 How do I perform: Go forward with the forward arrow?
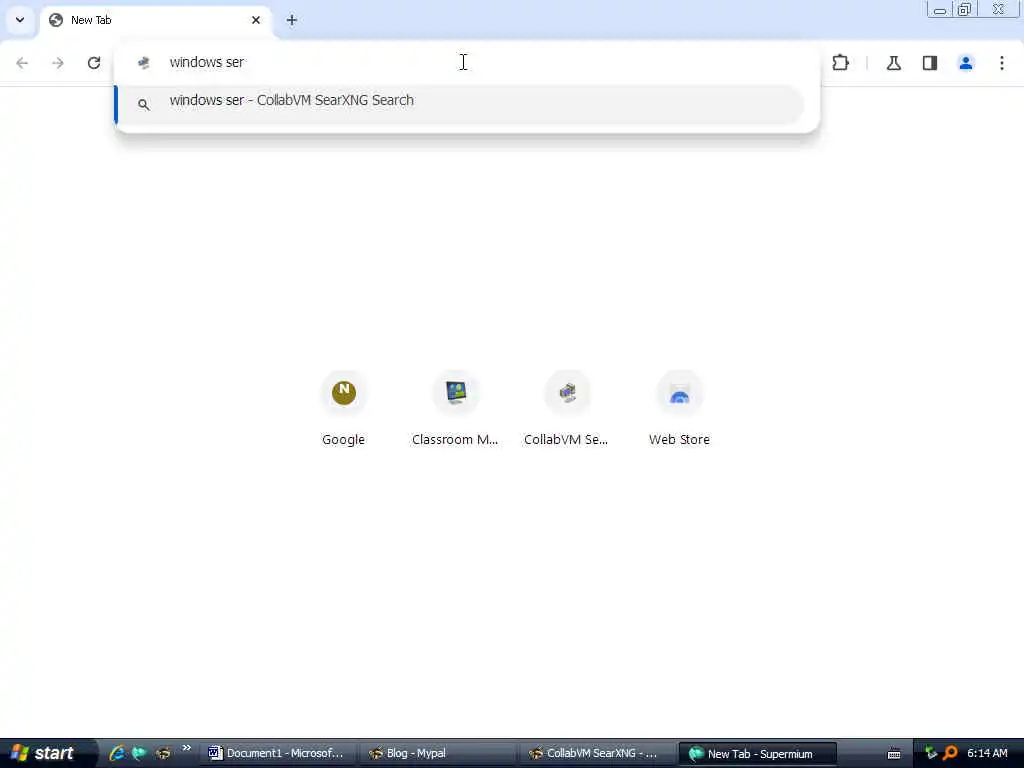[58, 63]
